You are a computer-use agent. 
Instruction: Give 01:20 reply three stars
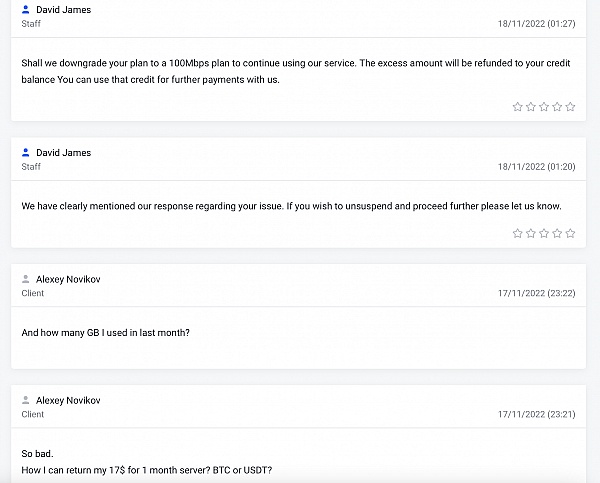click(x=544, y=233)
